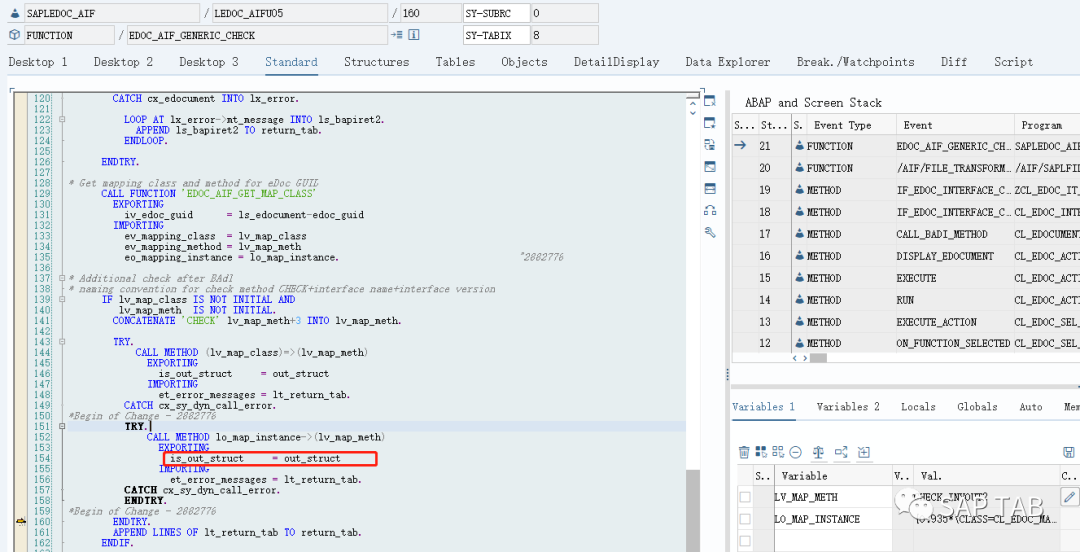Click the SY-SUBRC field
The height and width of the screenshot is (552, 1080).
point(499,13)
